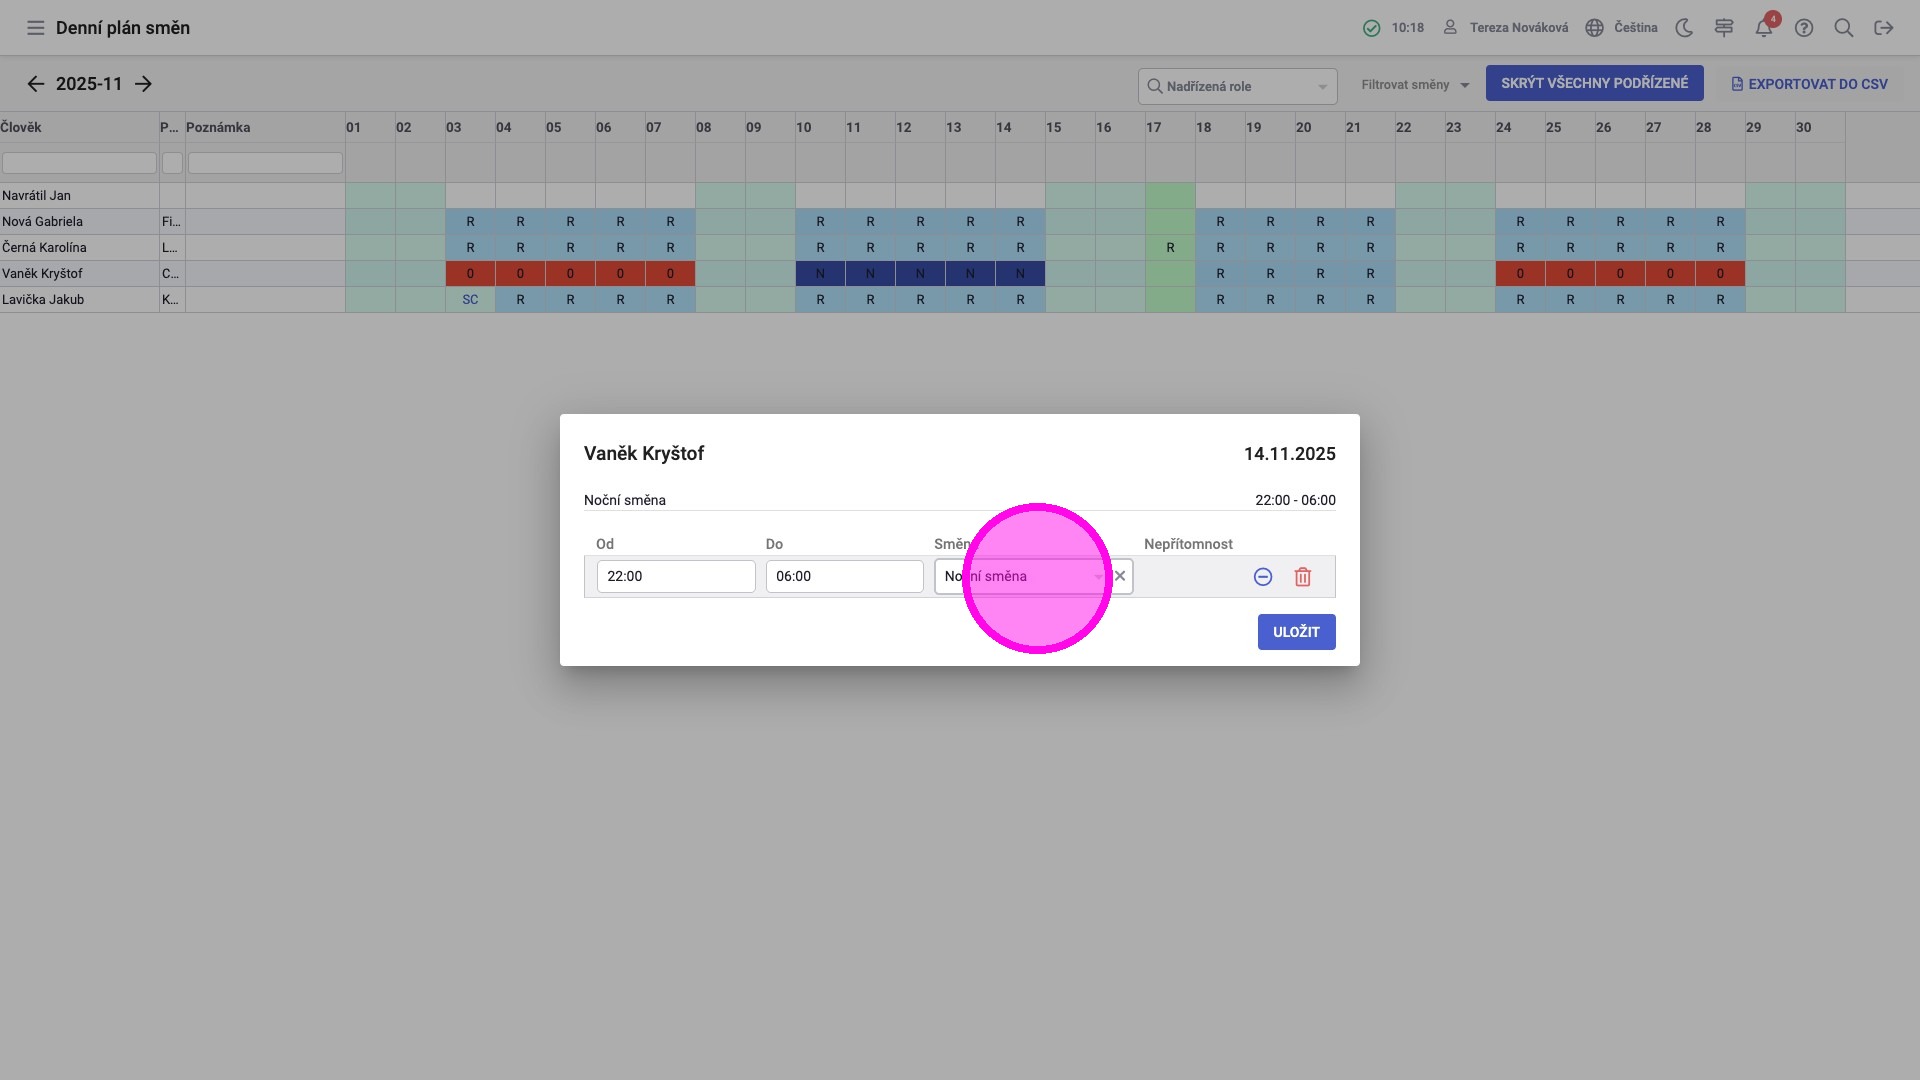Click Uložit button
Screen dimensions: 1920x1080
coord(1296,632)
